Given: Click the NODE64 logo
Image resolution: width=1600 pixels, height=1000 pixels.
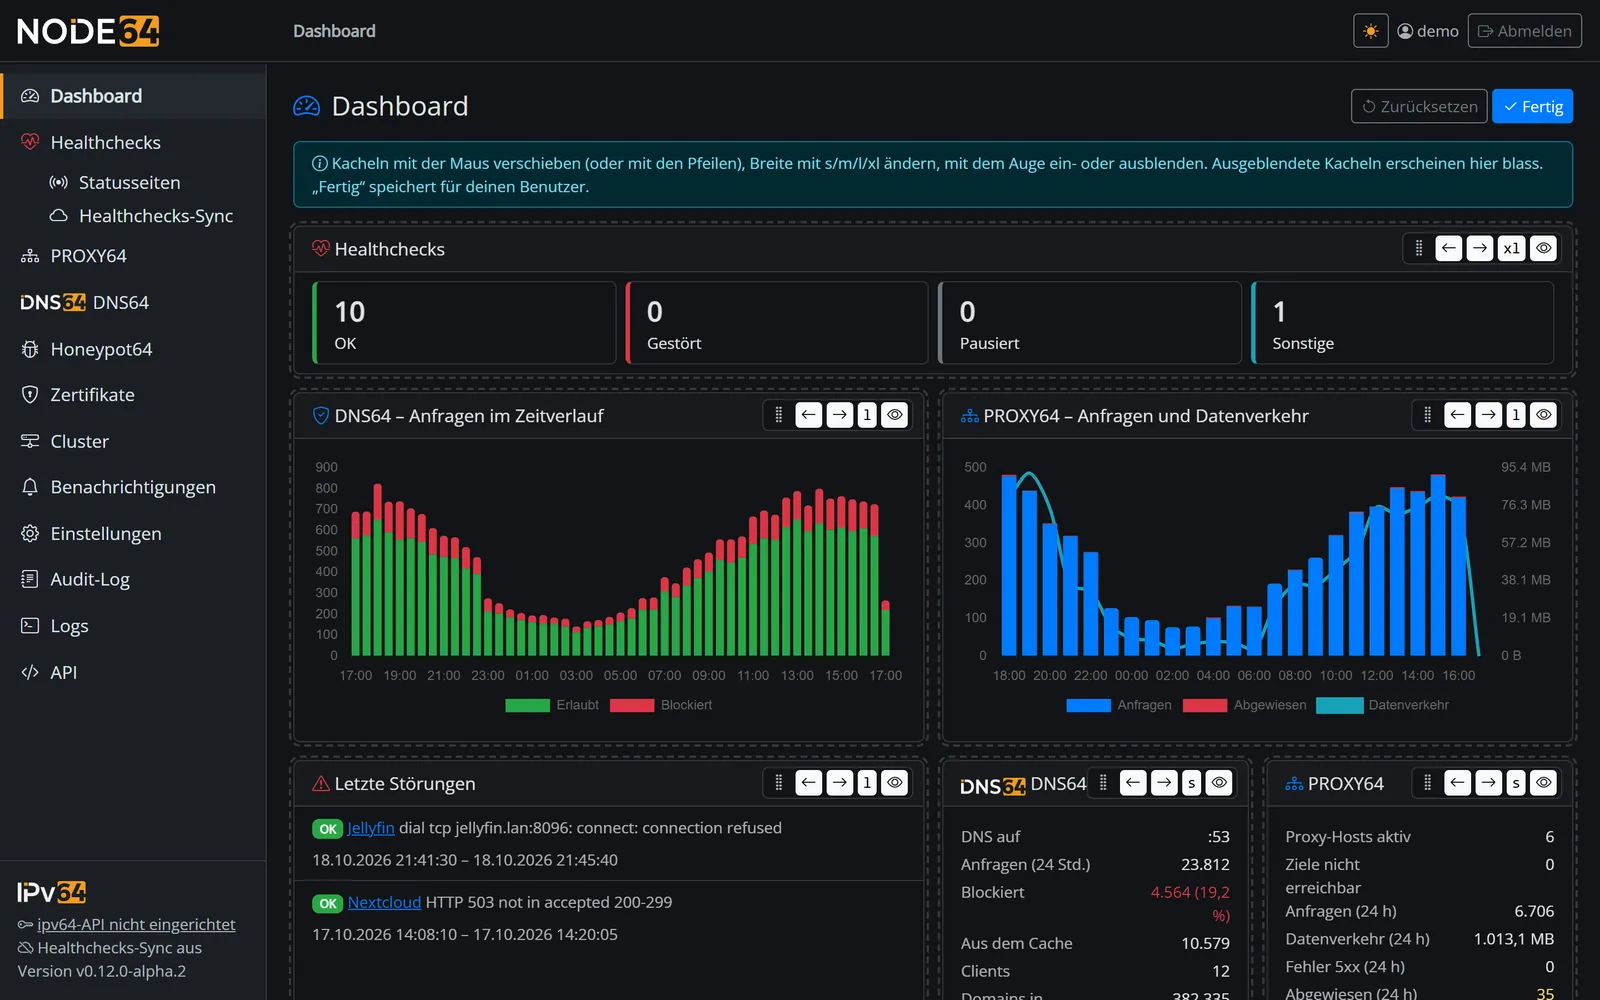Looking at the screenshot, I should click(88, 31).
